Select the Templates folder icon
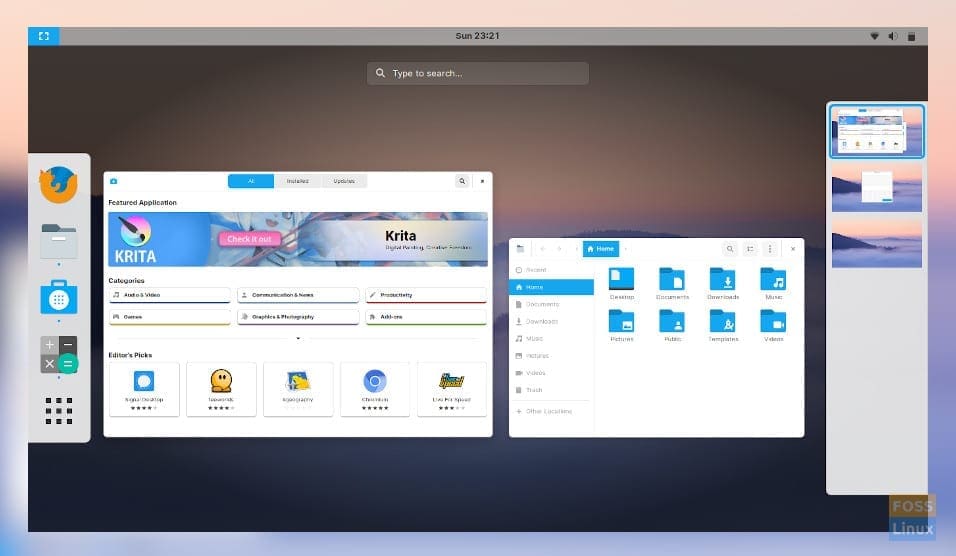Viewport: 956px width, 556px height. [x=723, y=321]
